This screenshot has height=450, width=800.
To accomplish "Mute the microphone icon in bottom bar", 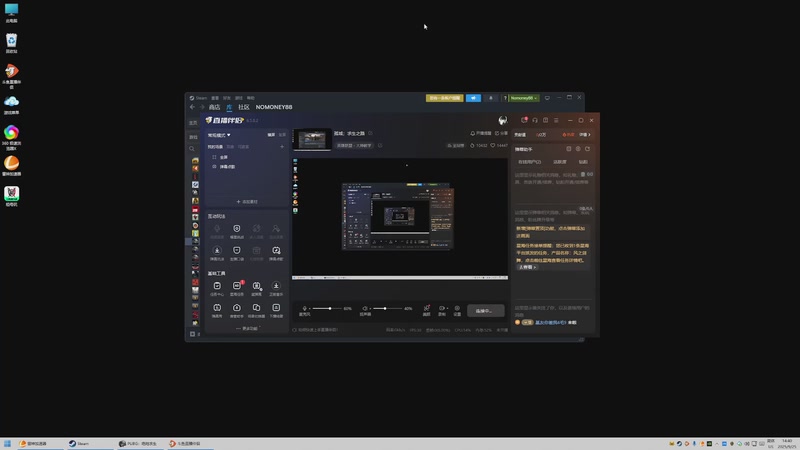I will (x=305, y=308).
